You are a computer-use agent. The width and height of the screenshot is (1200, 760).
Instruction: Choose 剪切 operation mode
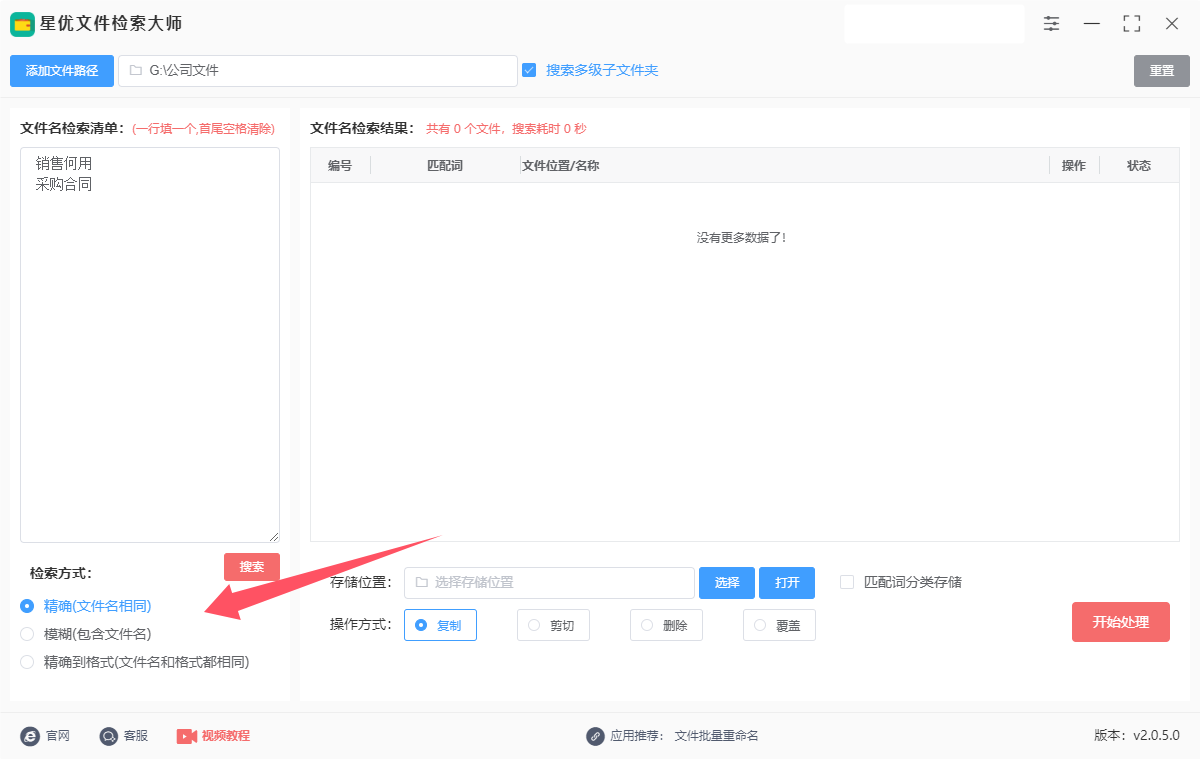(x=553, y=625)
